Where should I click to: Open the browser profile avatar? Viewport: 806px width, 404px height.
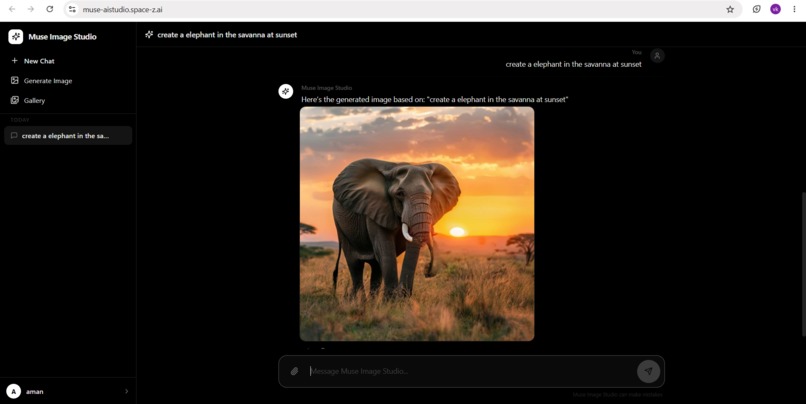(x=775, y=9)
